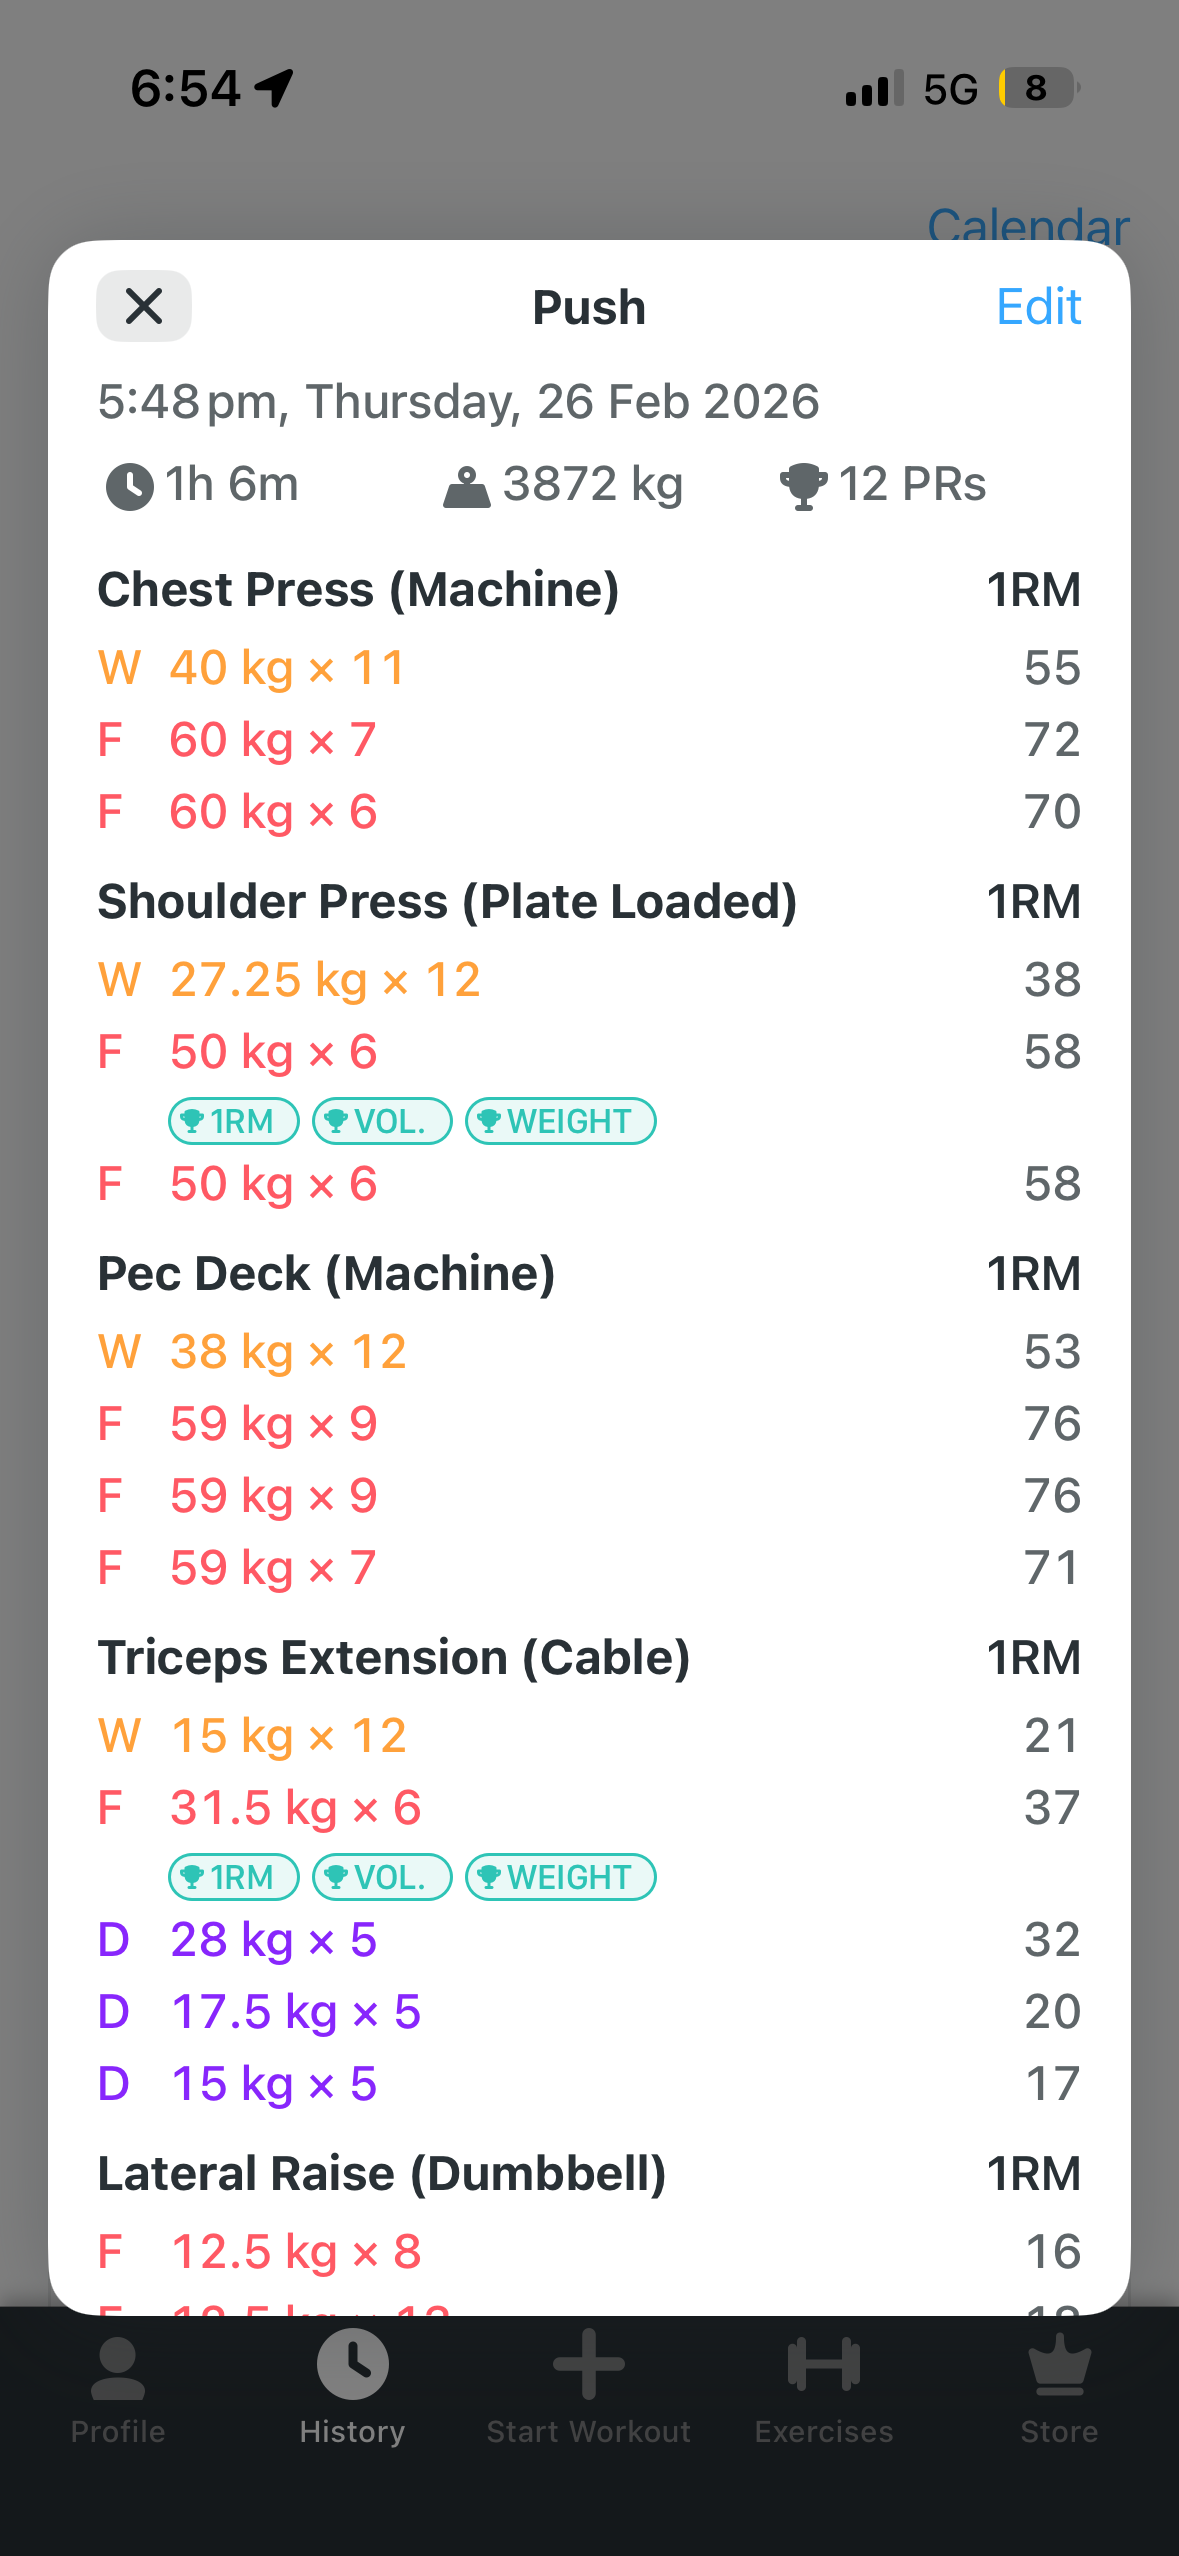Tap the WEIGHT badge under Triceps Extension

tap(560, 1877)
